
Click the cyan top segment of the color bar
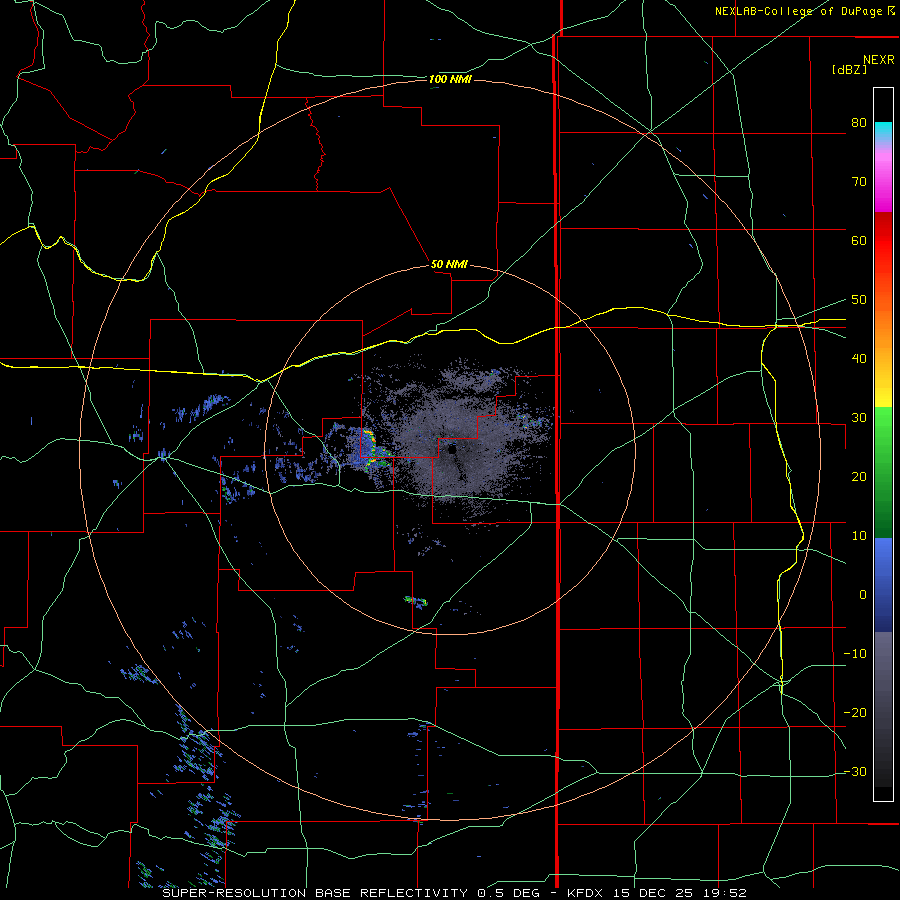click(883, 131)
